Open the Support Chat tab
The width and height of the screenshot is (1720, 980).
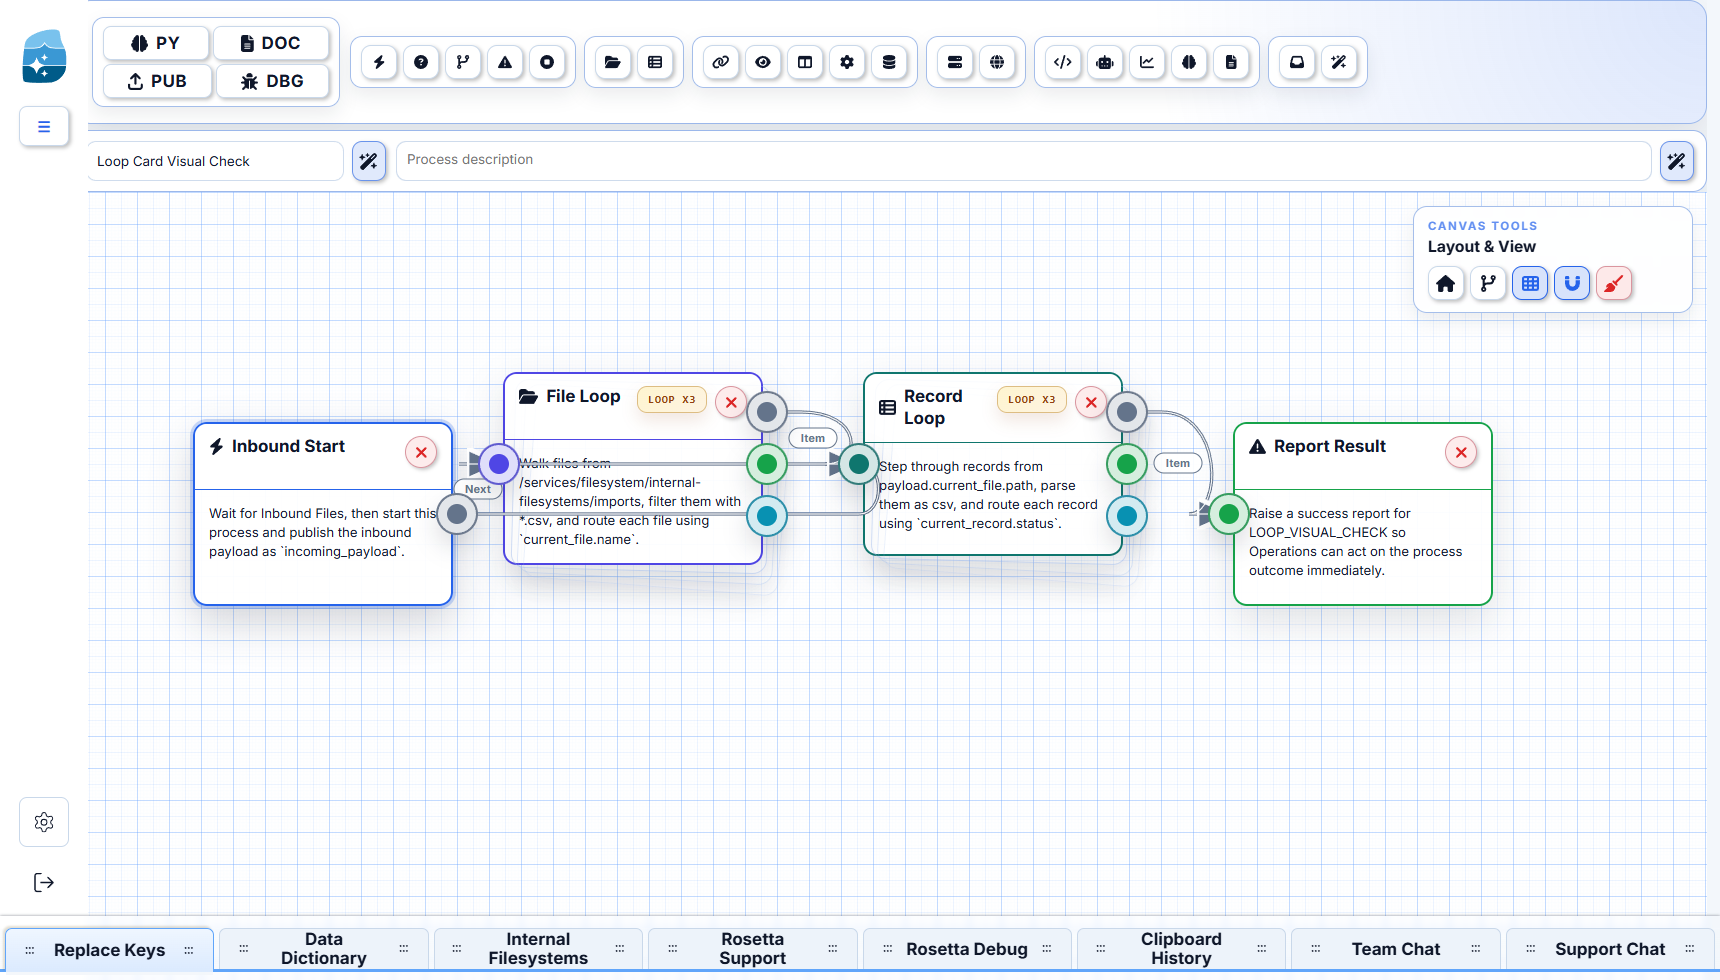point(1610,949)
